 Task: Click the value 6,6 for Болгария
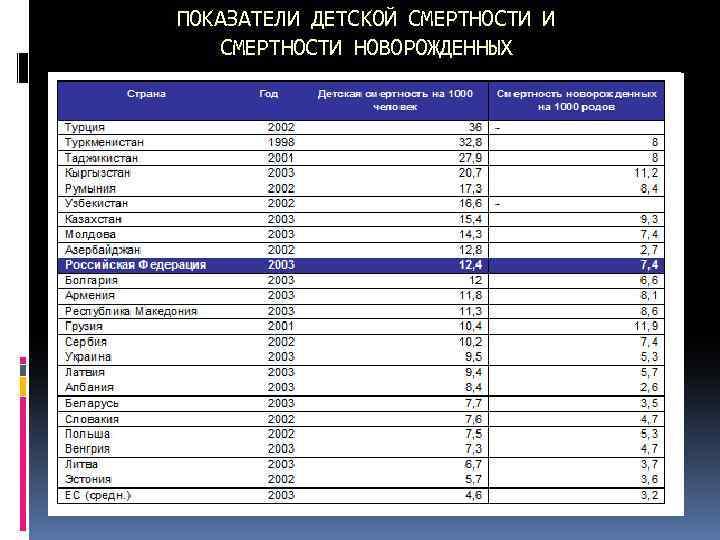649,280
